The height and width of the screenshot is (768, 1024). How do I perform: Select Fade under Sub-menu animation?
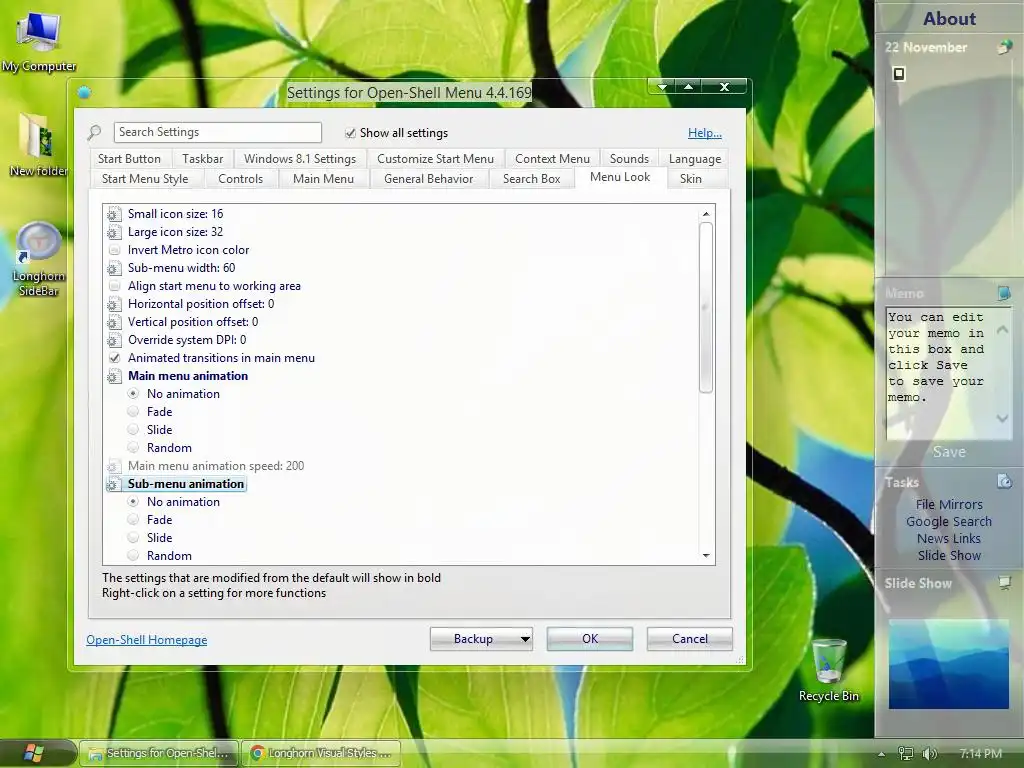[x=133, y=520]
